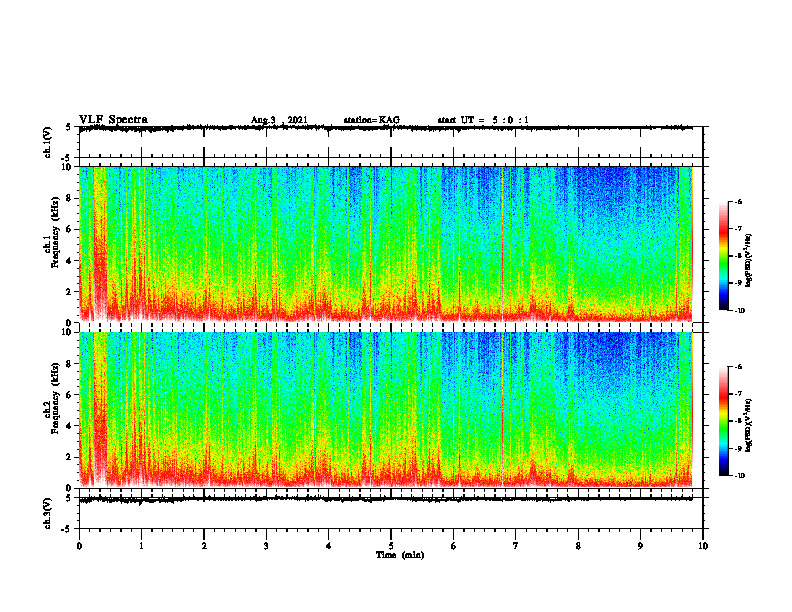Image resolution: width=792 pixels, height=612 pixels.
Task: Click the "-6" label on ch.1 colorbar
Action: pyautogui.click(x=738, y=202)
